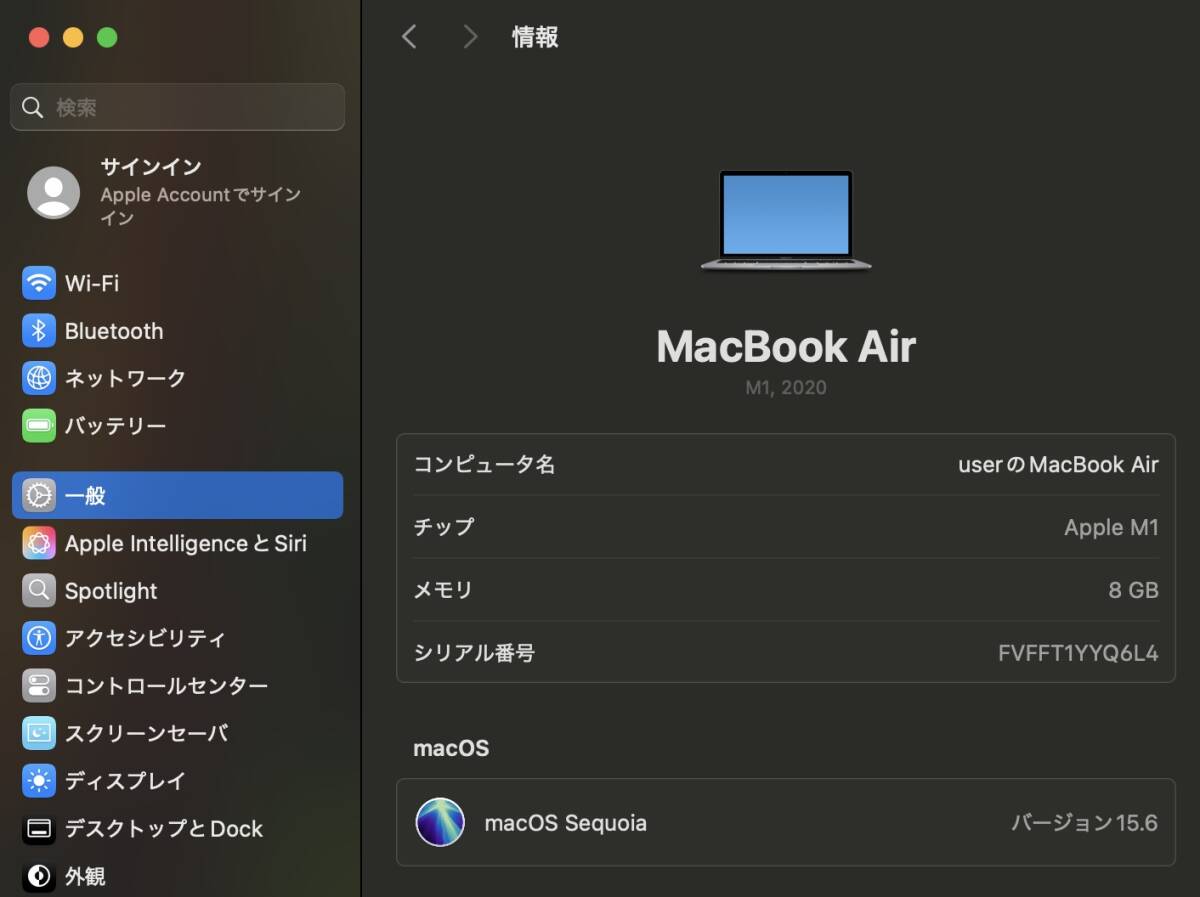Go back with the left chevron
Screen dimensions: 1200x897
coord(408,37)
